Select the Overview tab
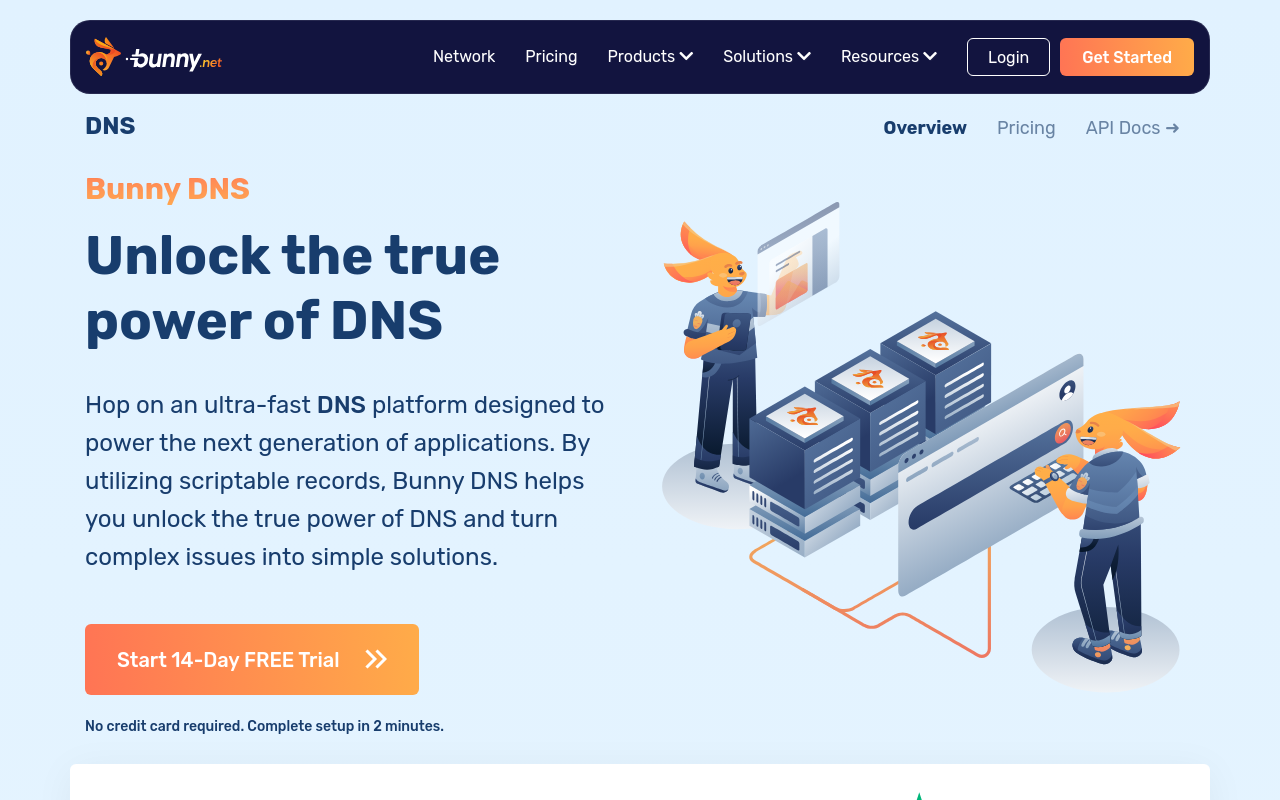The image size is (1280, 800). coord(925,128)
